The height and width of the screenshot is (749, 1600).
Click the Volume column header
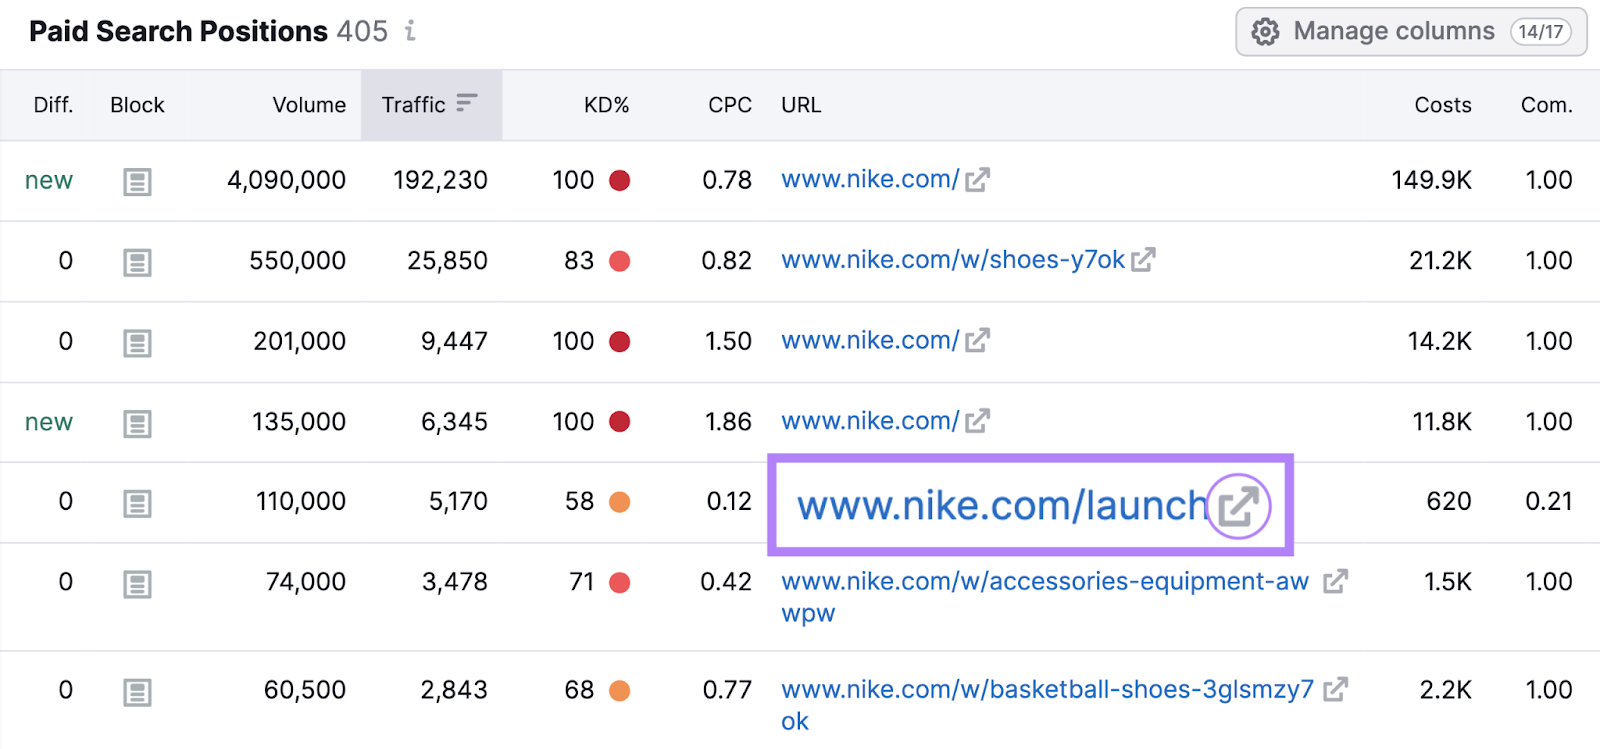click(x=309, y=105)
